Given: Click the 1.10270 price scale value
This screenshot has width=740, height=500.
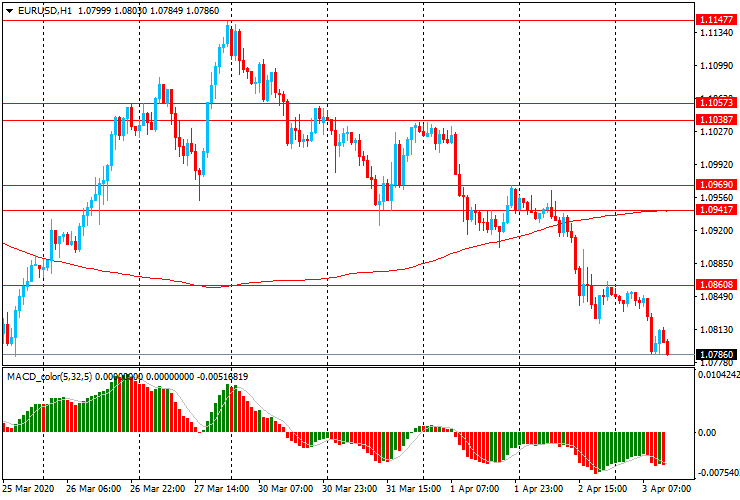Looking at the screenshot, I should 716,132.
